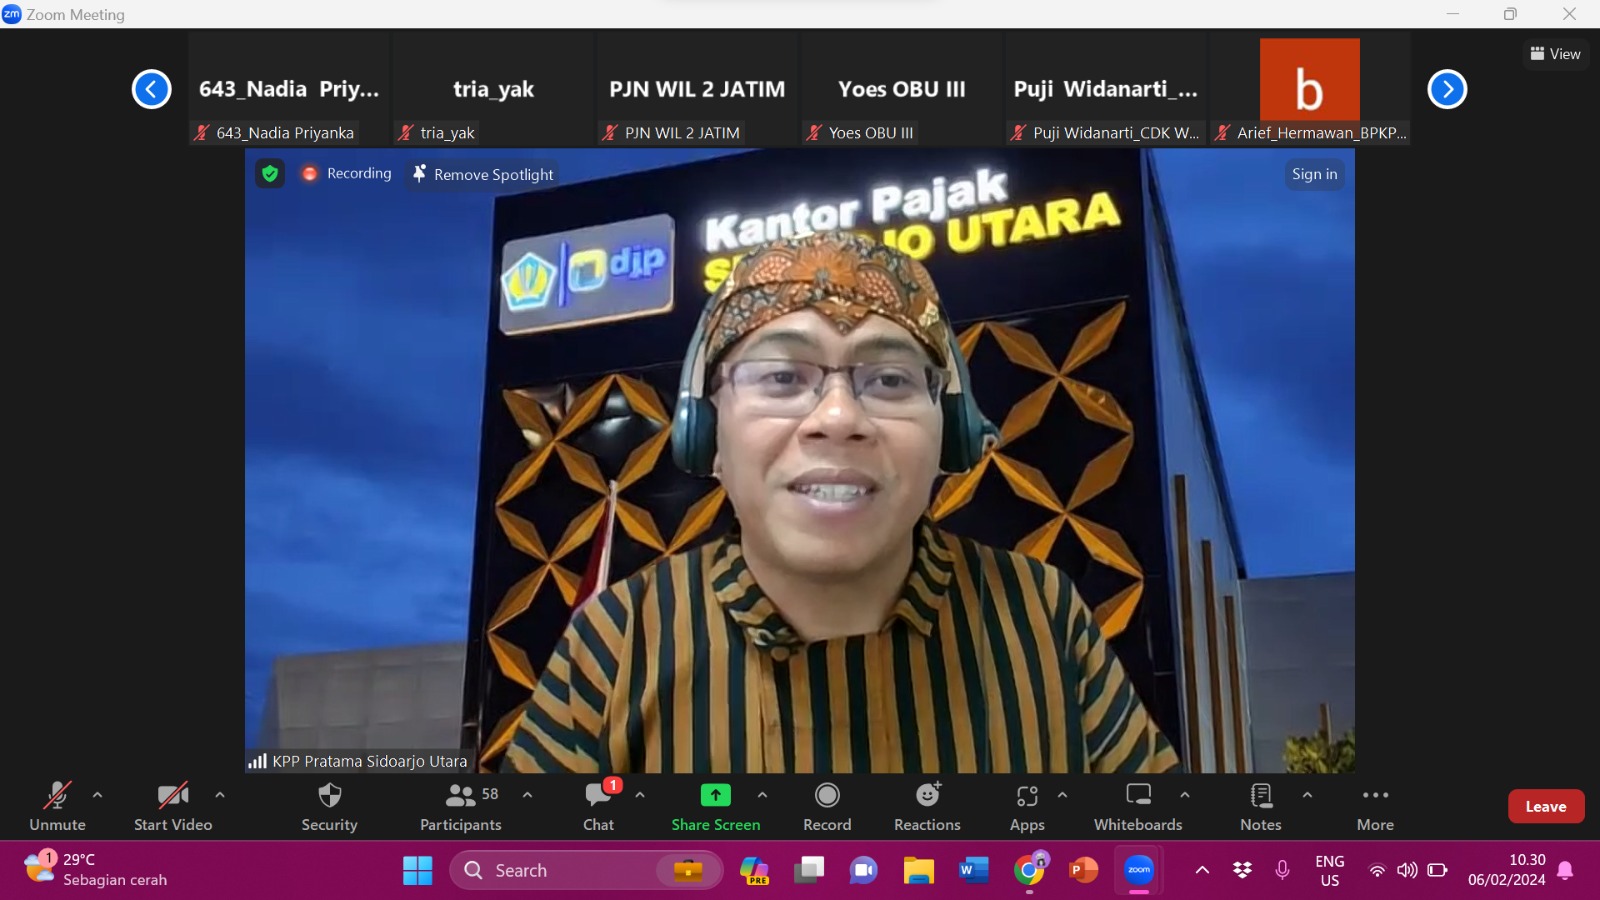Open the Chat panel

[598, 796]
